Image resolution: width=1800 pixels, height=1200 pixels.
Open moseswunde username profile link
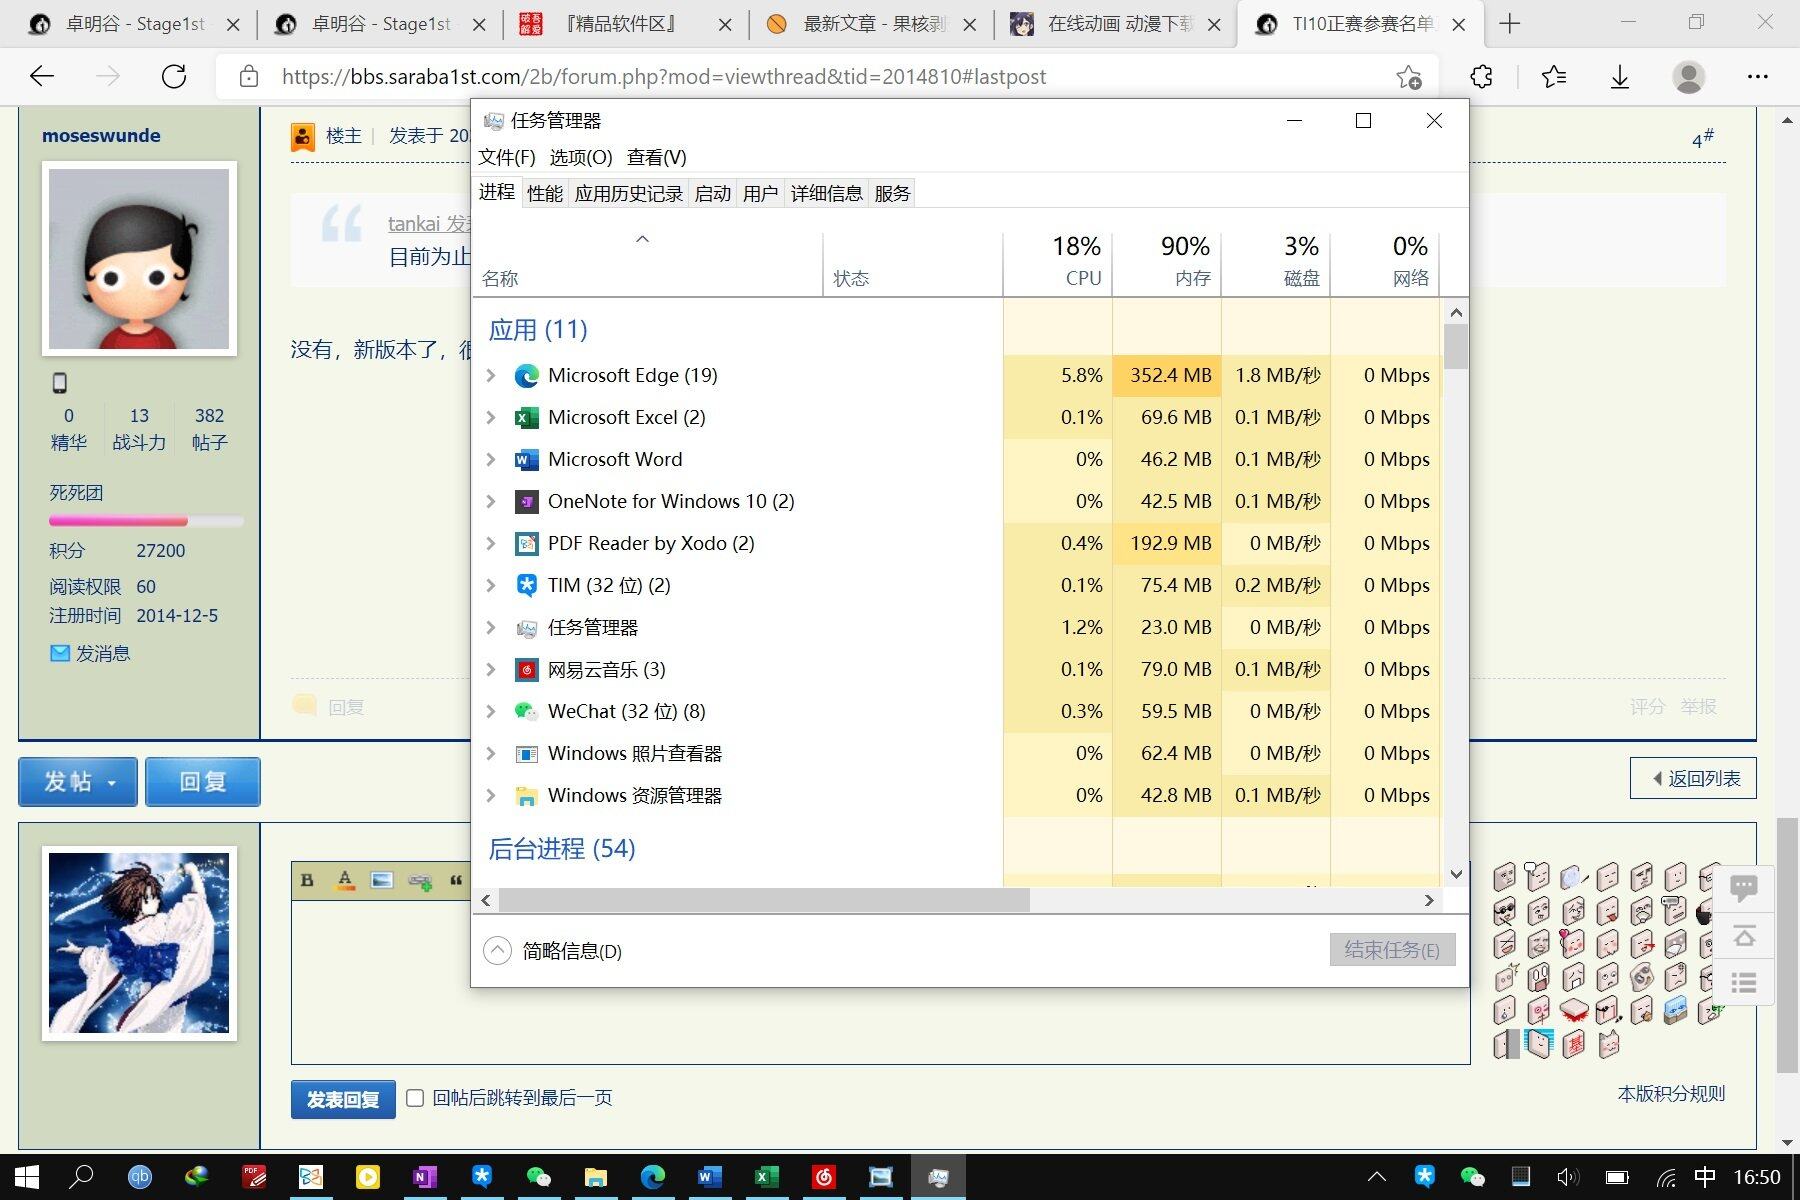[101, 136]
